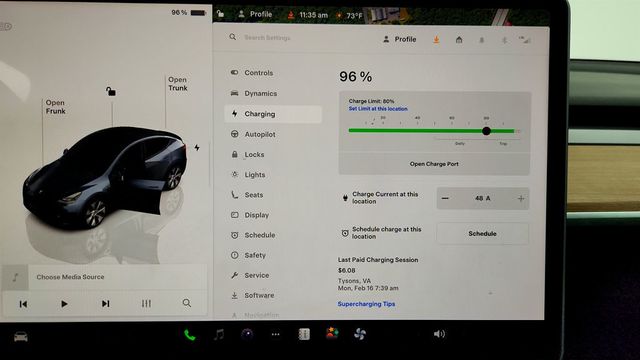Tap the charge port lightning bolt beside the car
The image size is (640, 360).
pyautogui.click(x=197, y=147)
